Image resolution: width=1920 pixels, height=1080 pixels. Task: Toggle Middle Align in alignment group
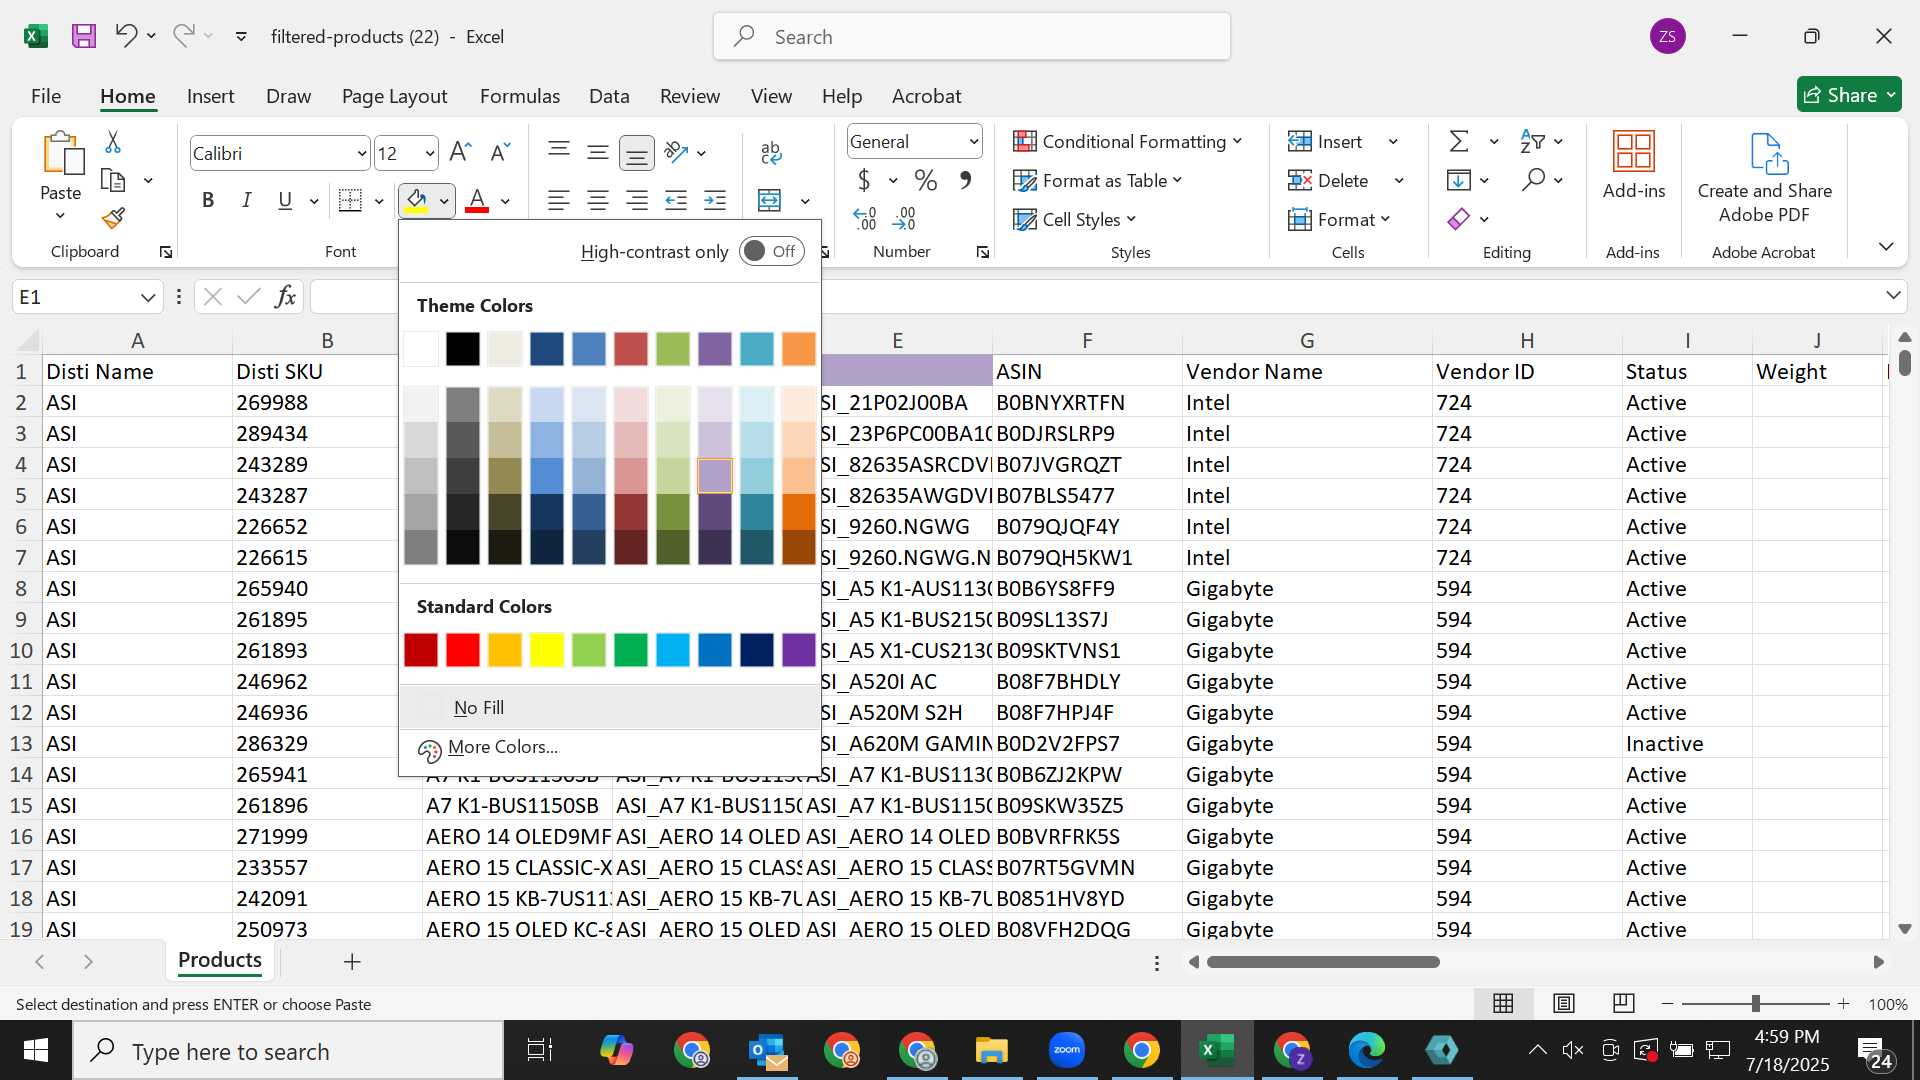pyautogui.click(x=598, y=152)
